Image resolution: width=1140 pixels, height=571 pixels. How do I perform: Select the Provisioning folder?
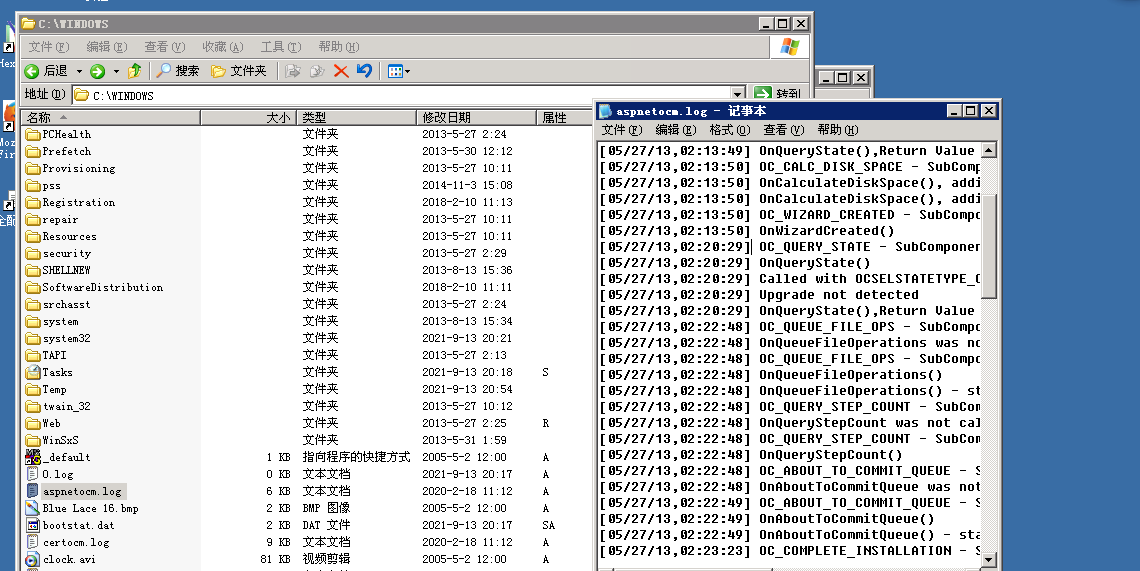tap(71, 168)
